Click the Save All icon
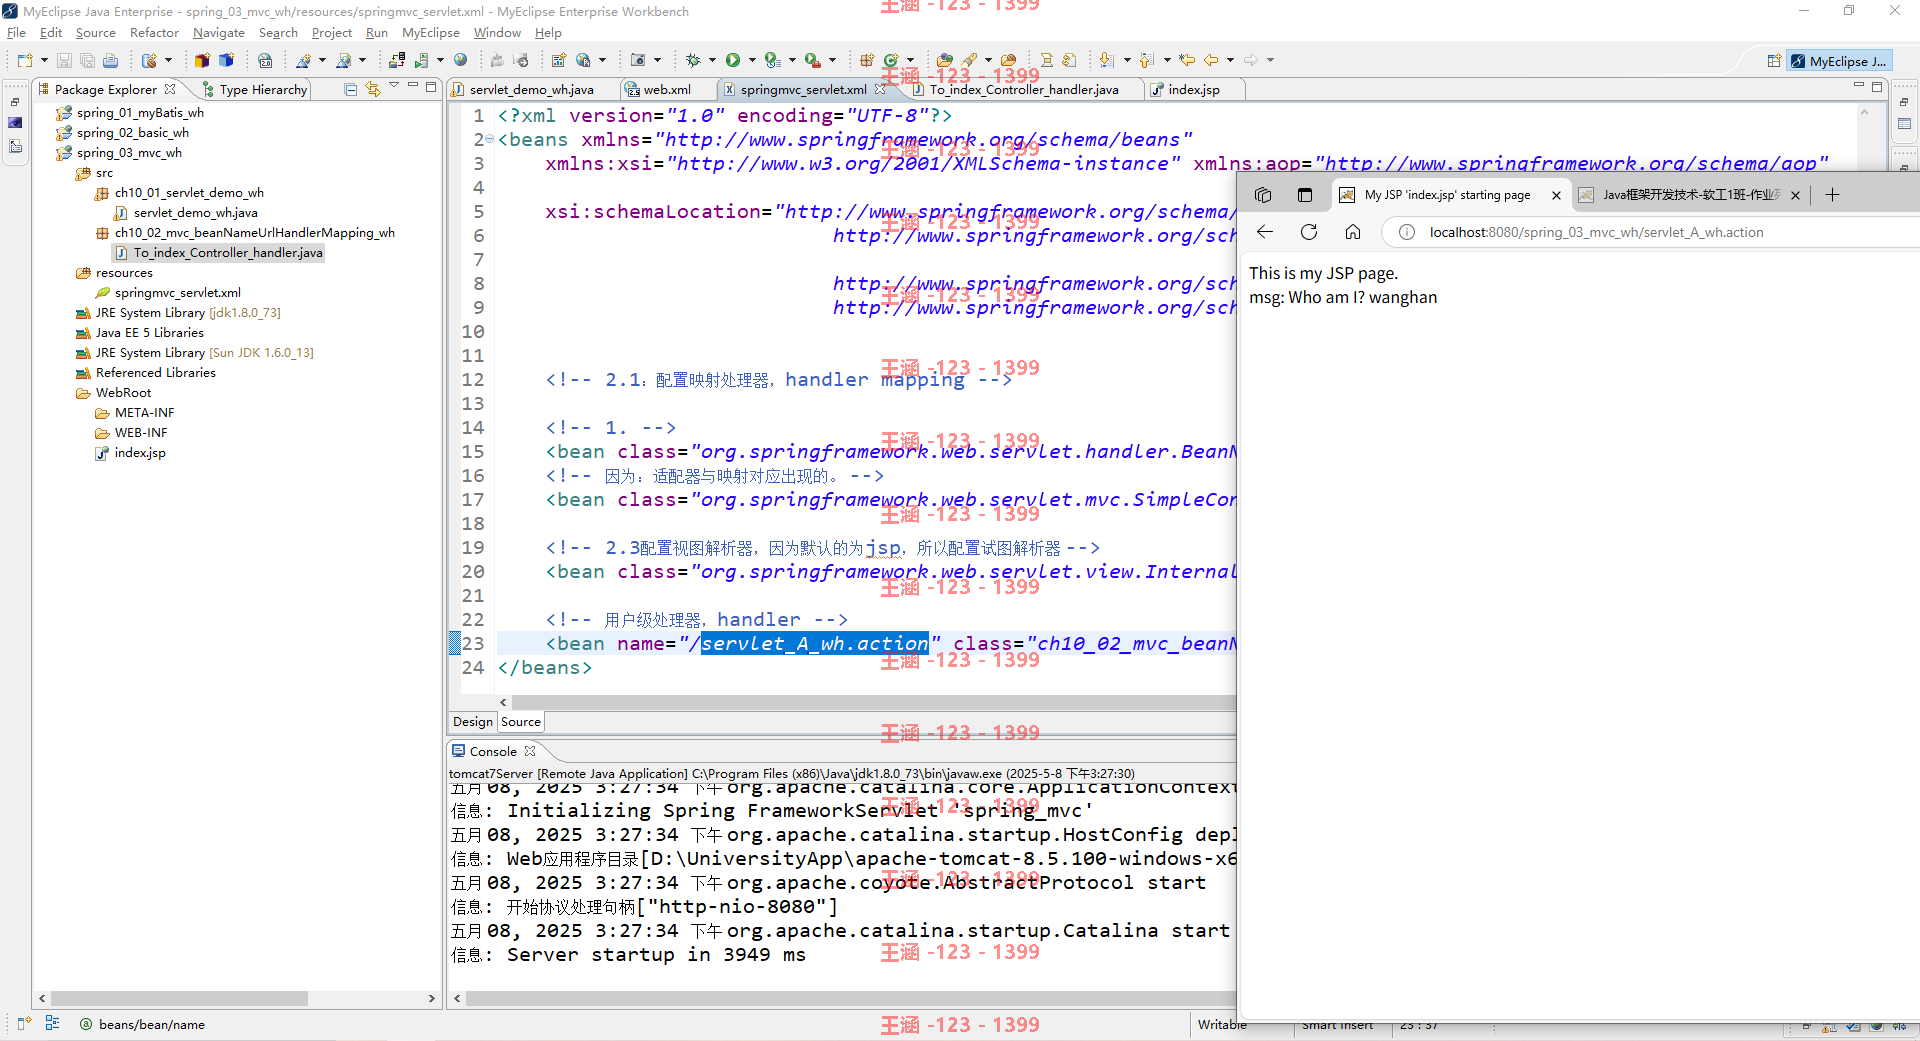The height and width of the screenshot is (1041, 1920). 87,60
